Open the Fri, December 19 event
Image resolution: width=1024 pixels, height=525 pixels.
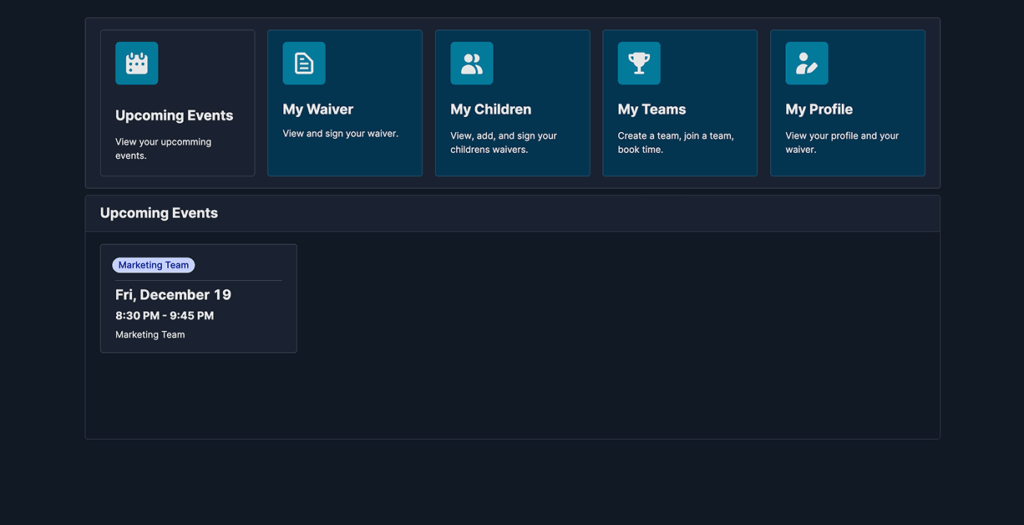click(x=173, y=295)
